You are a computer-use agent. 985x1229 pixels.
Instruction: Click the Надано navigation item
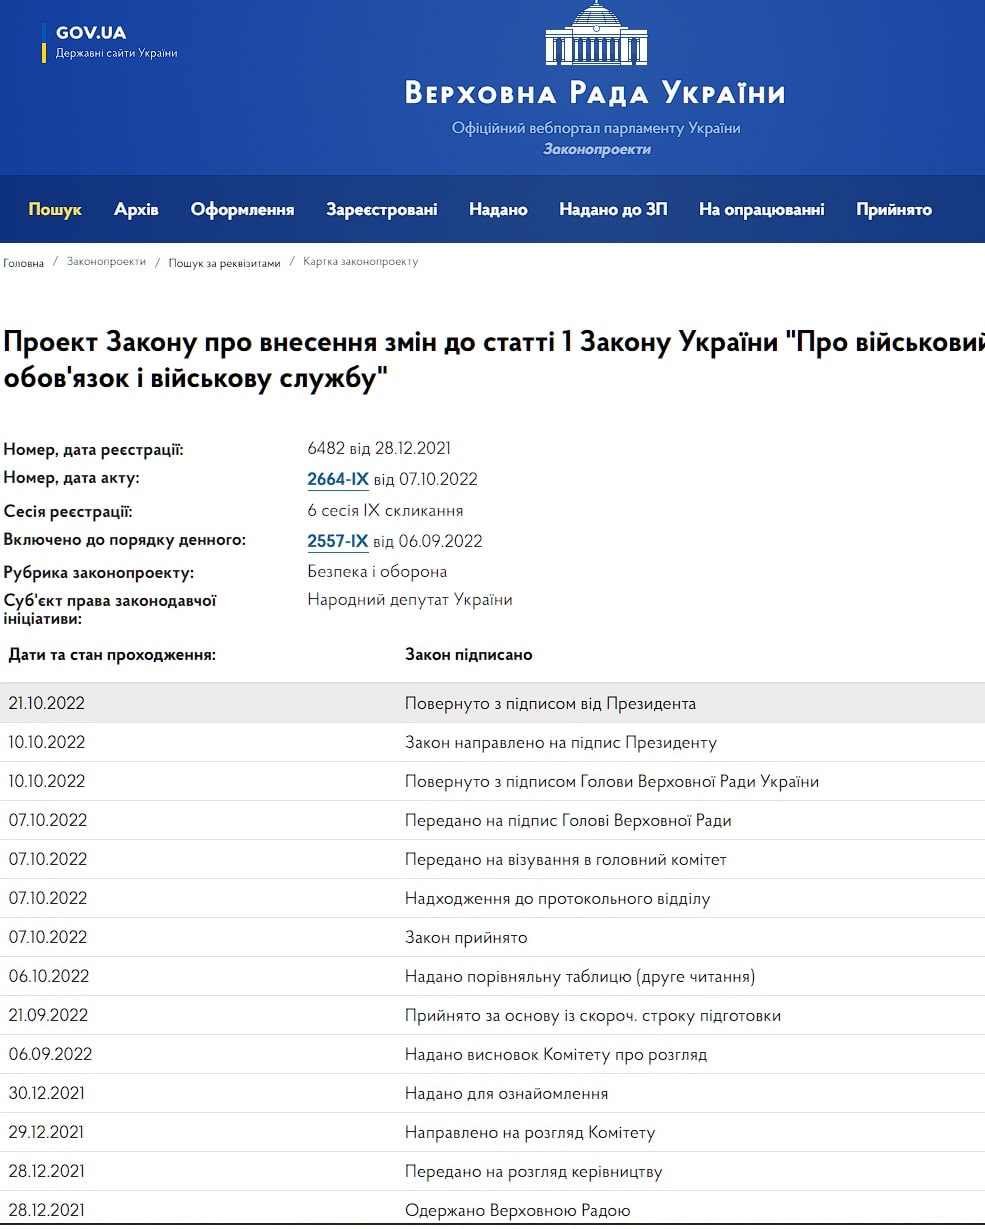point(498,209)
